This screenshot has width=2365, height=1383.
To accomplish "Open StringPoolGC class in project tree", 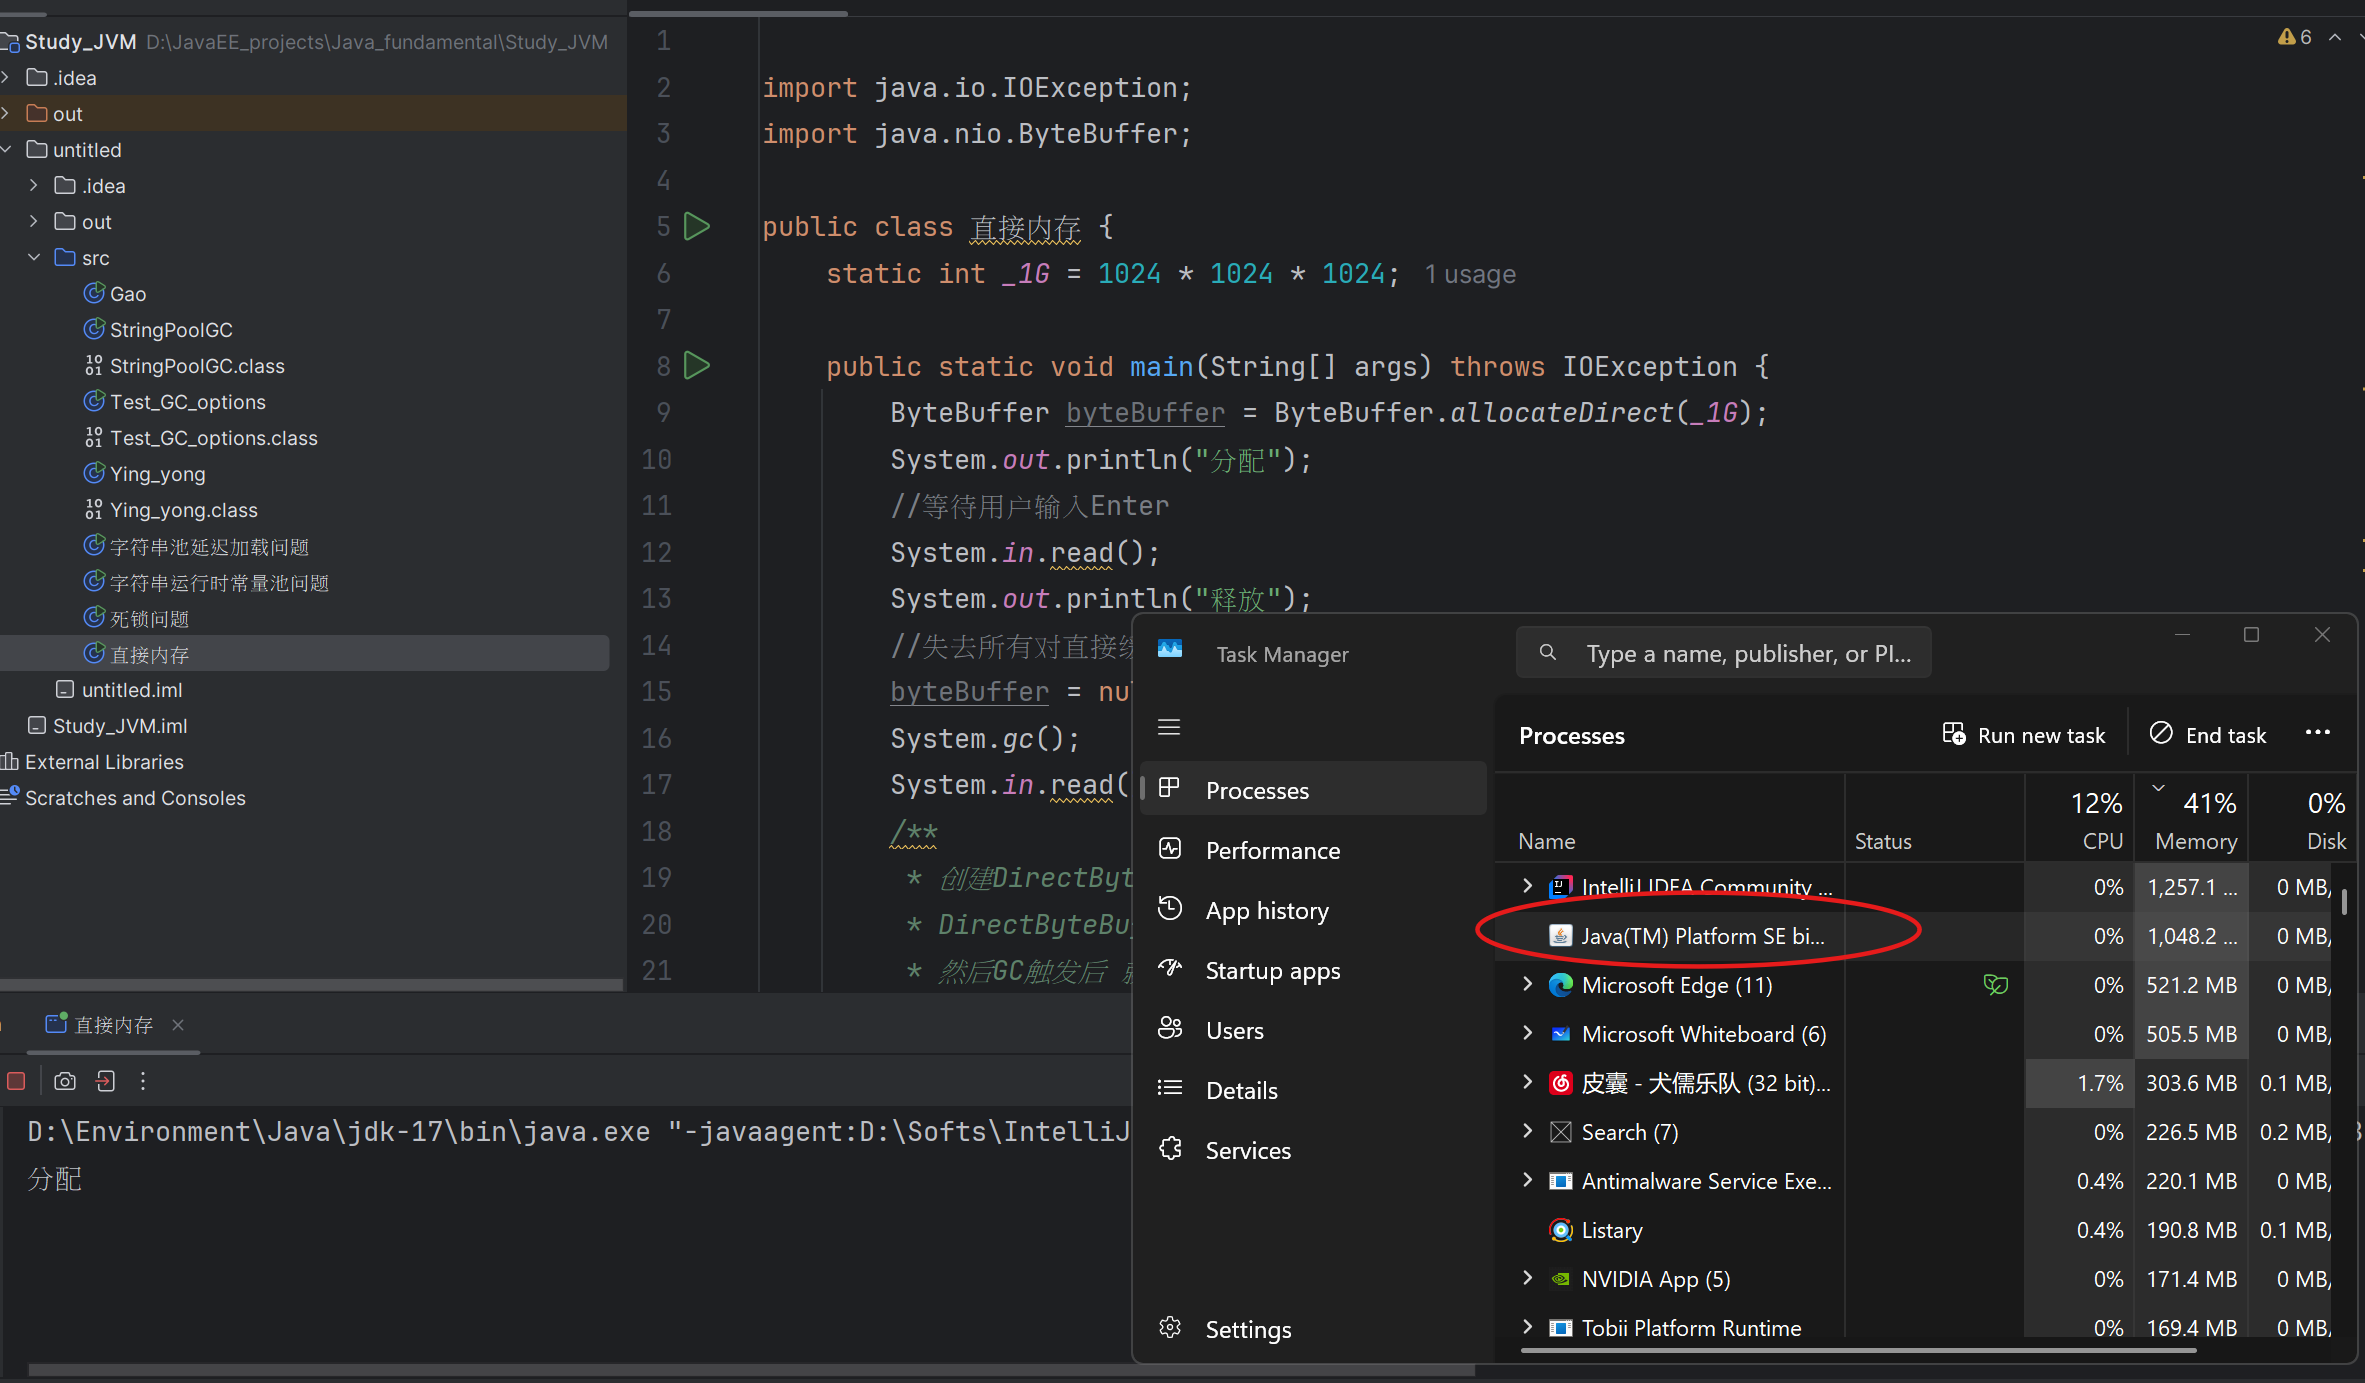I will point(171,330).
